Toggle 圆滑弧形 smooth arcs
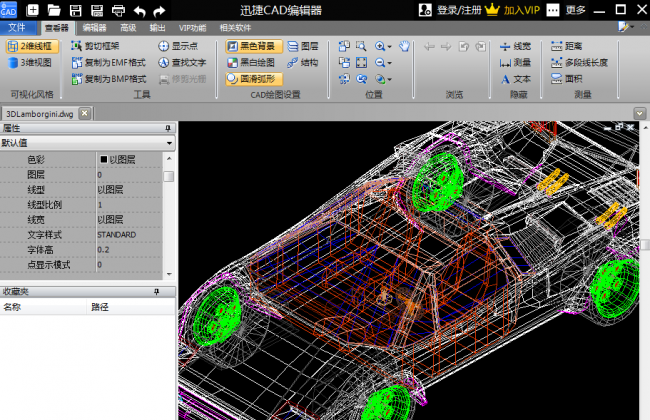This screenshot has width=650, height=420. click(254, 79)
